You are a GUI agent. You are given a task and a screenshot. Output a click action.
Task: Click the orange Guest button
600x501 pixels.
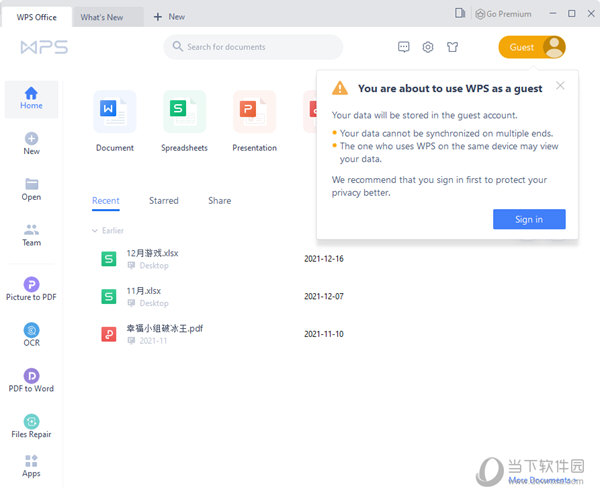point(532,47)
